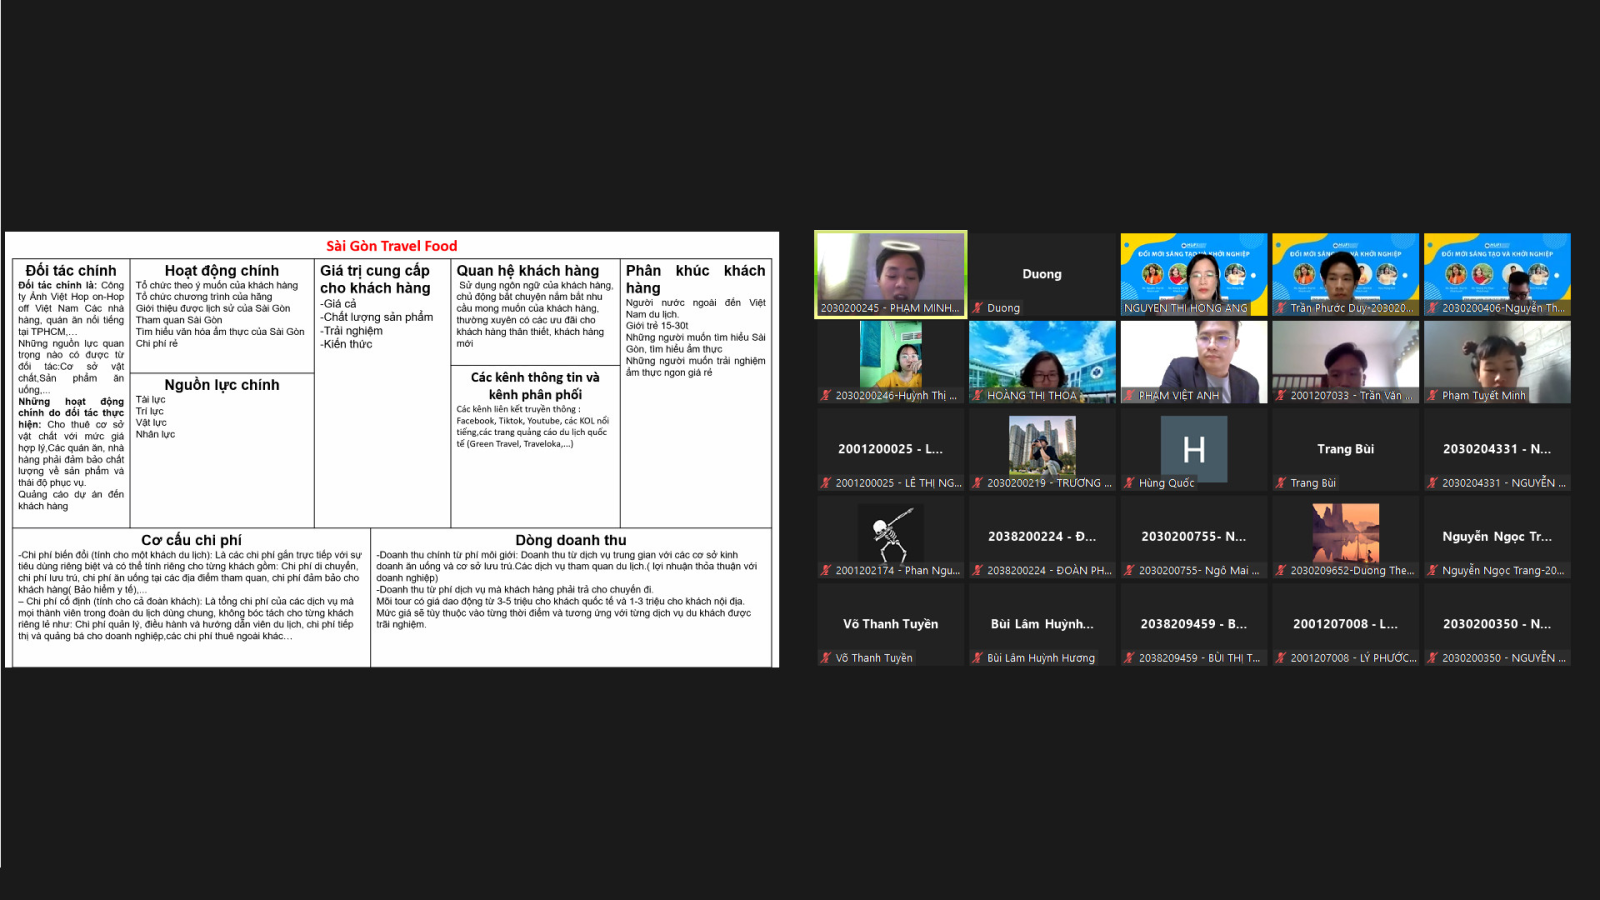This screenshot has height=900, width=1600.
Task: Click 'Giá trị cung cấp cho khách hàng' heading
Action: [x=376, y=279]
